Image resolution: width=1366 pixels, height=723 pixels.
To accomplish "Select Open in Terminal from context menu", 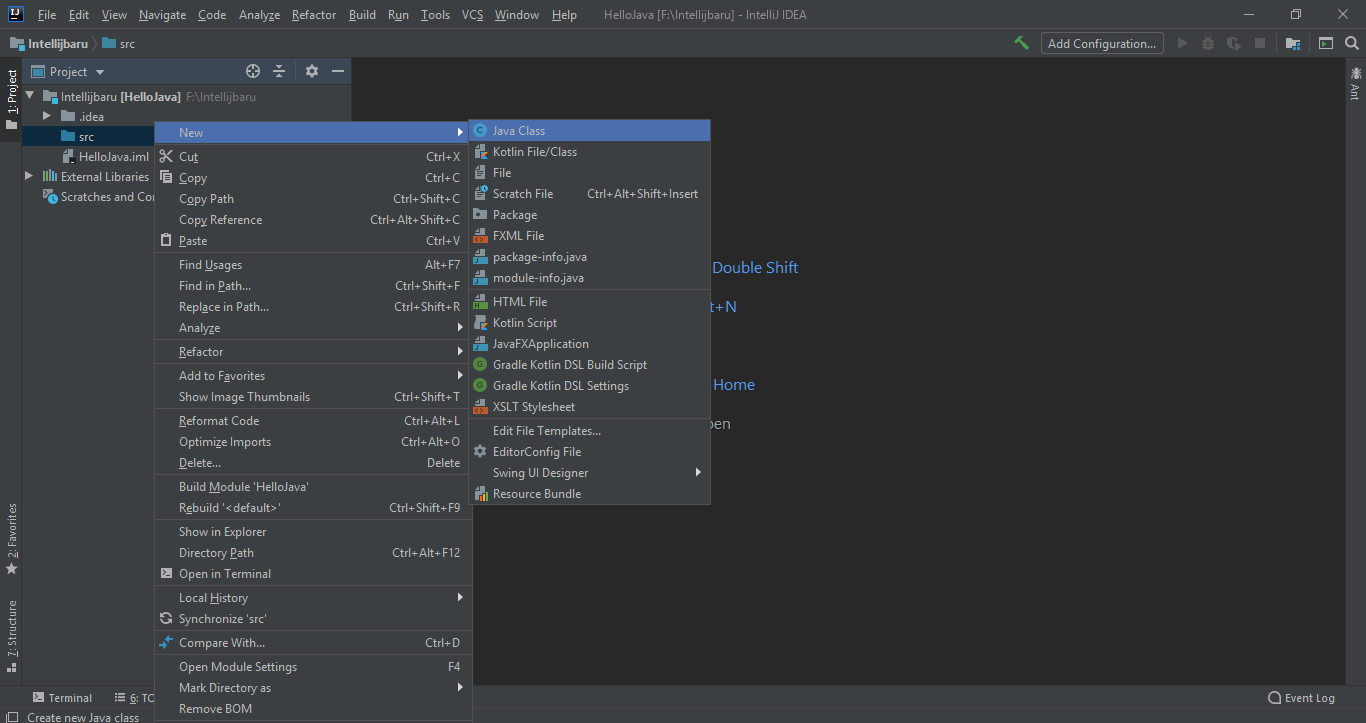I will pos(312,574).
